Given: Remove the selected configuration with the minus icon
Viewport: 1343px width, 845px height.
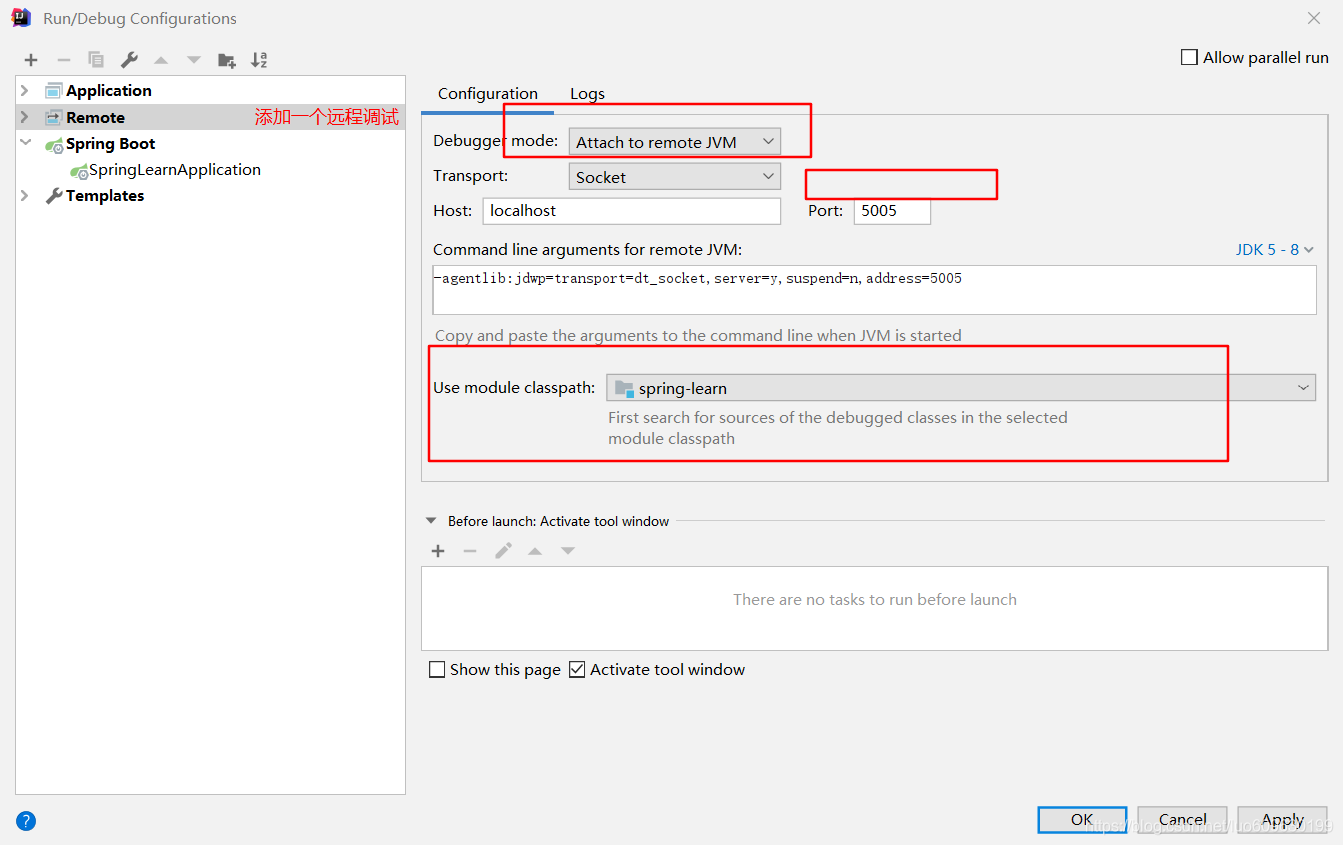Looking at the screenshot, I should 63,60.
